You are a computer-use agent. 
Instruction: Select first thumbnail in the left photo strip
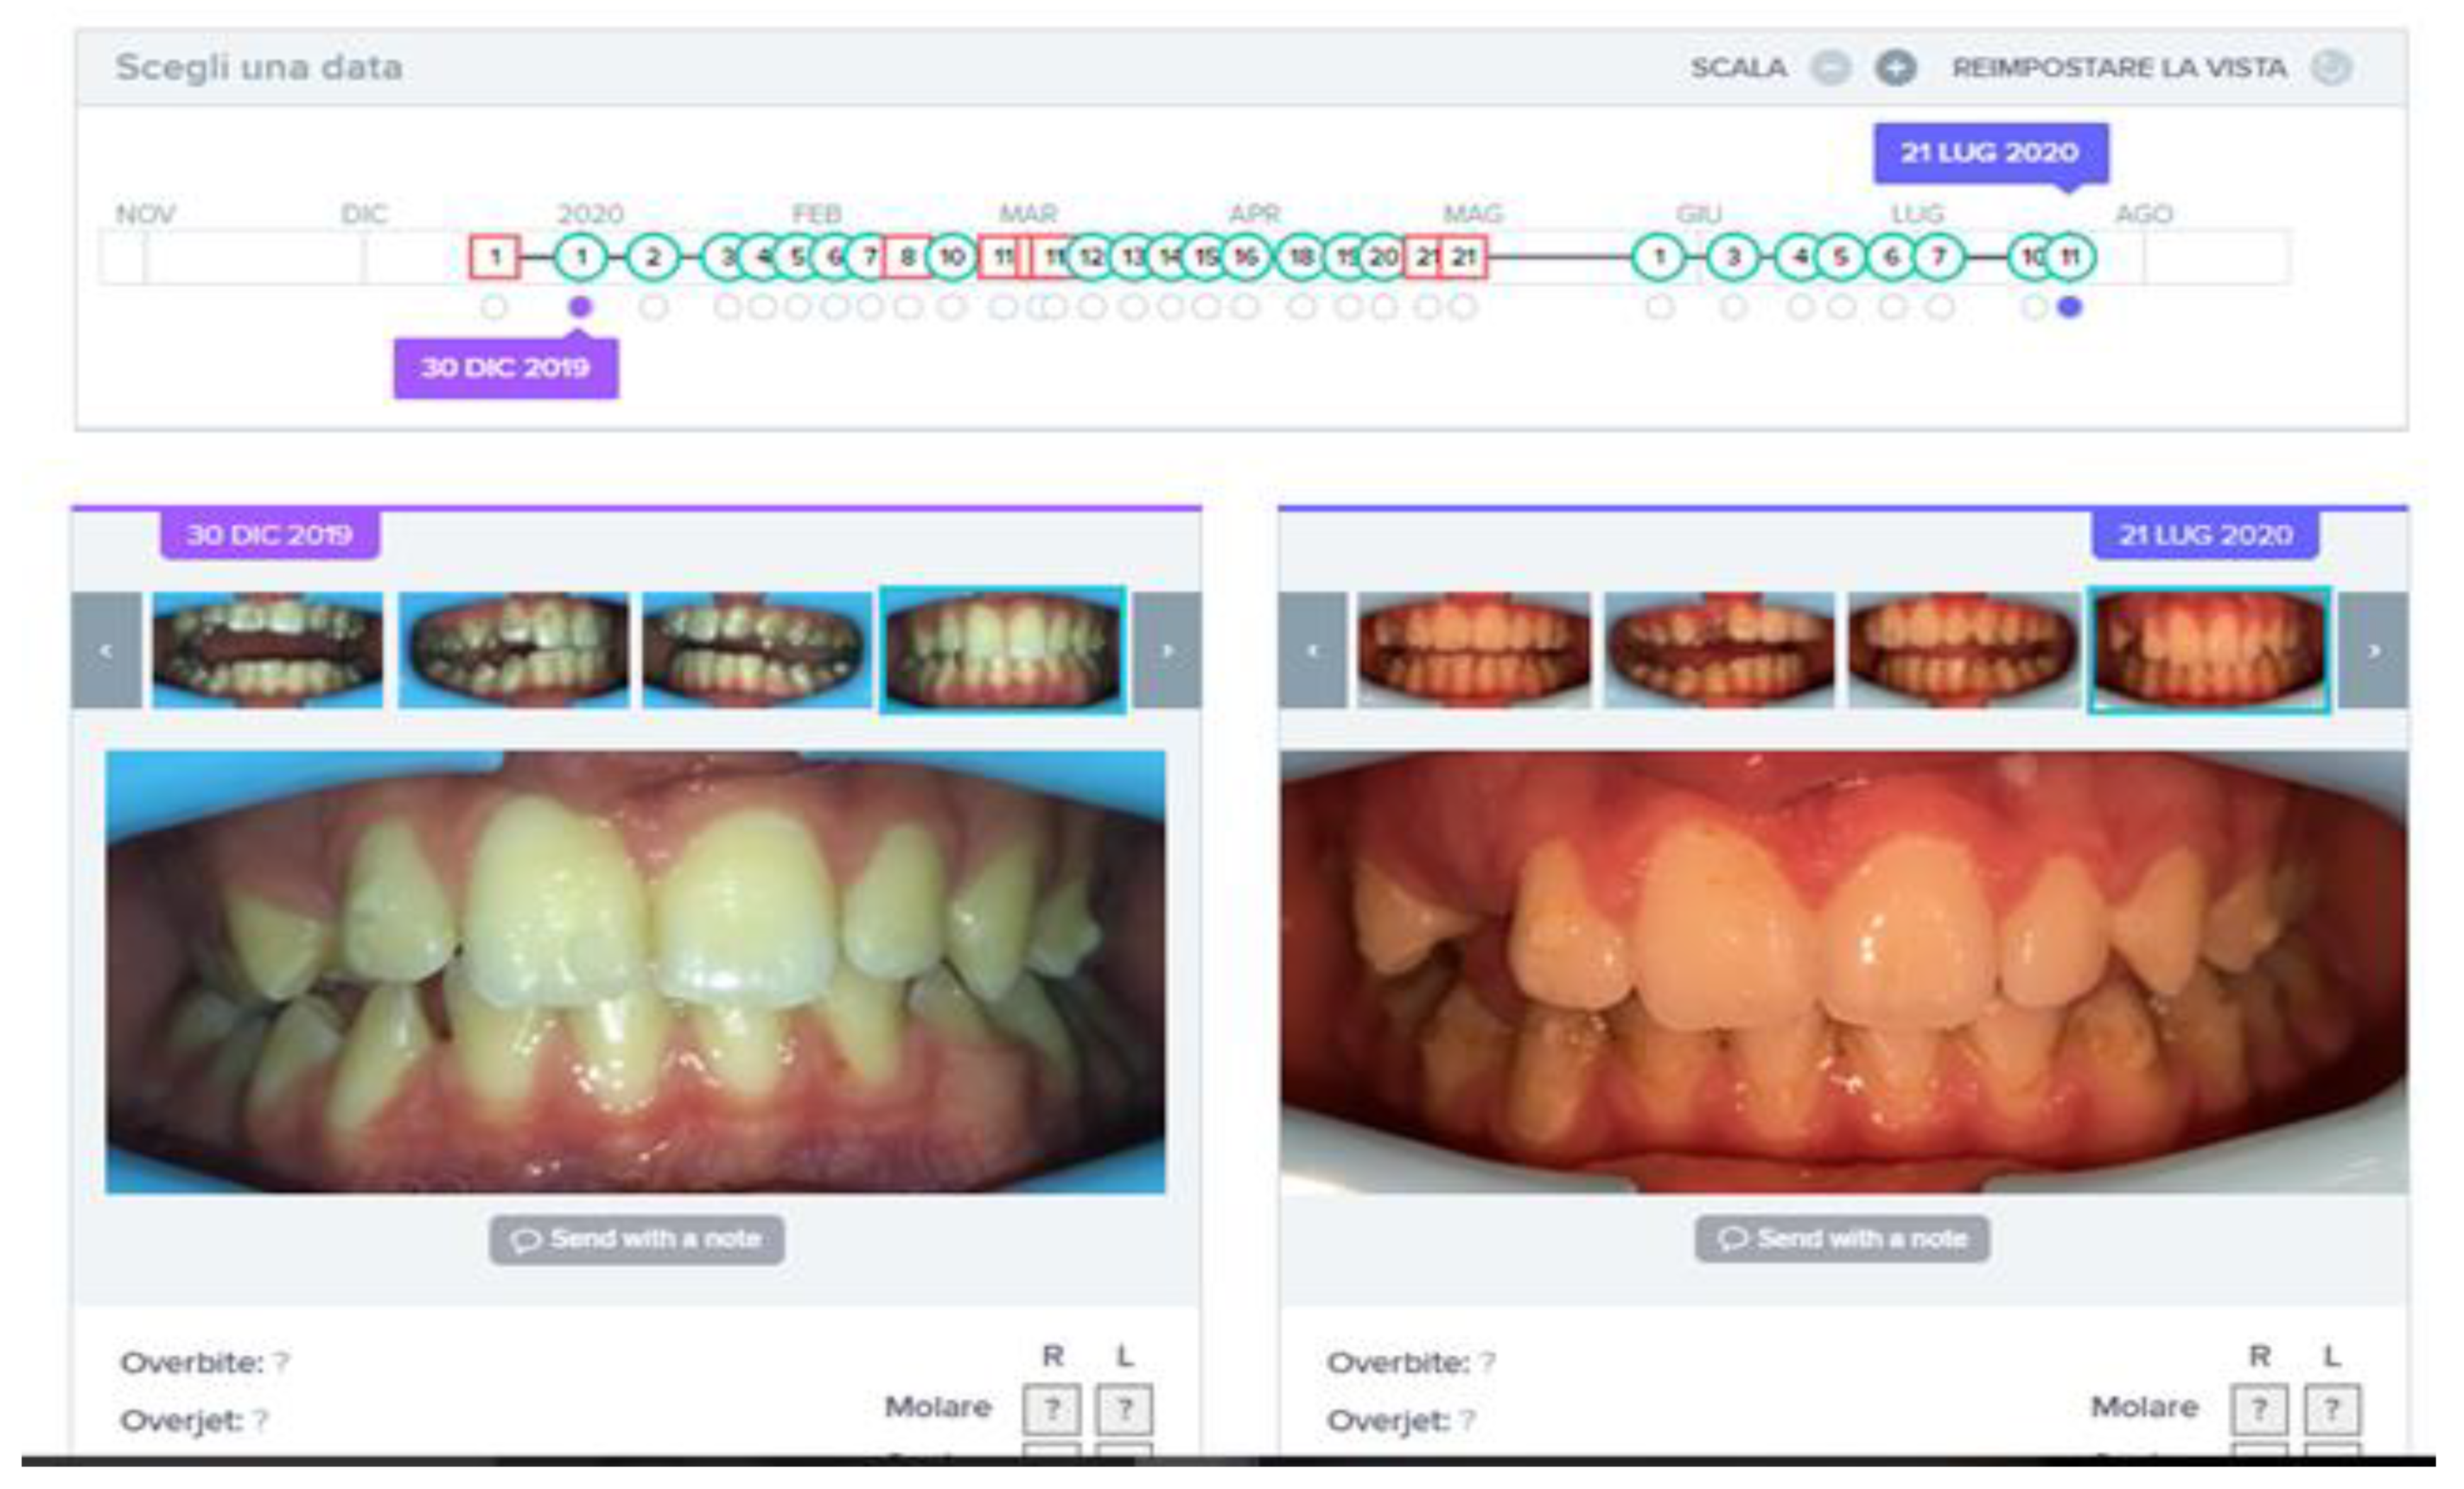pyautogui.click(x=267, y=650)
